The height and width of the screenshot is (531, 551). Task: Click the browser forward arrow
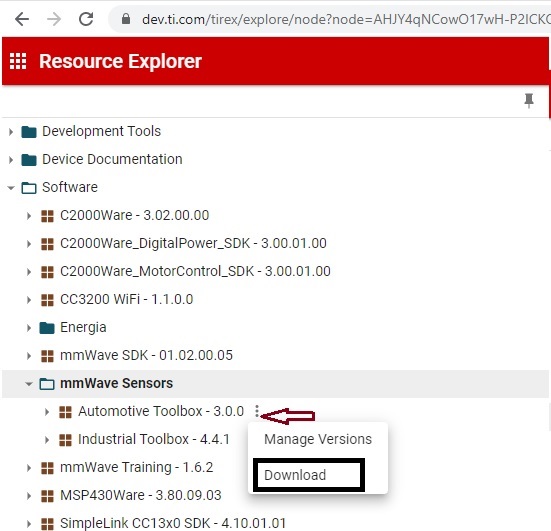54,19
